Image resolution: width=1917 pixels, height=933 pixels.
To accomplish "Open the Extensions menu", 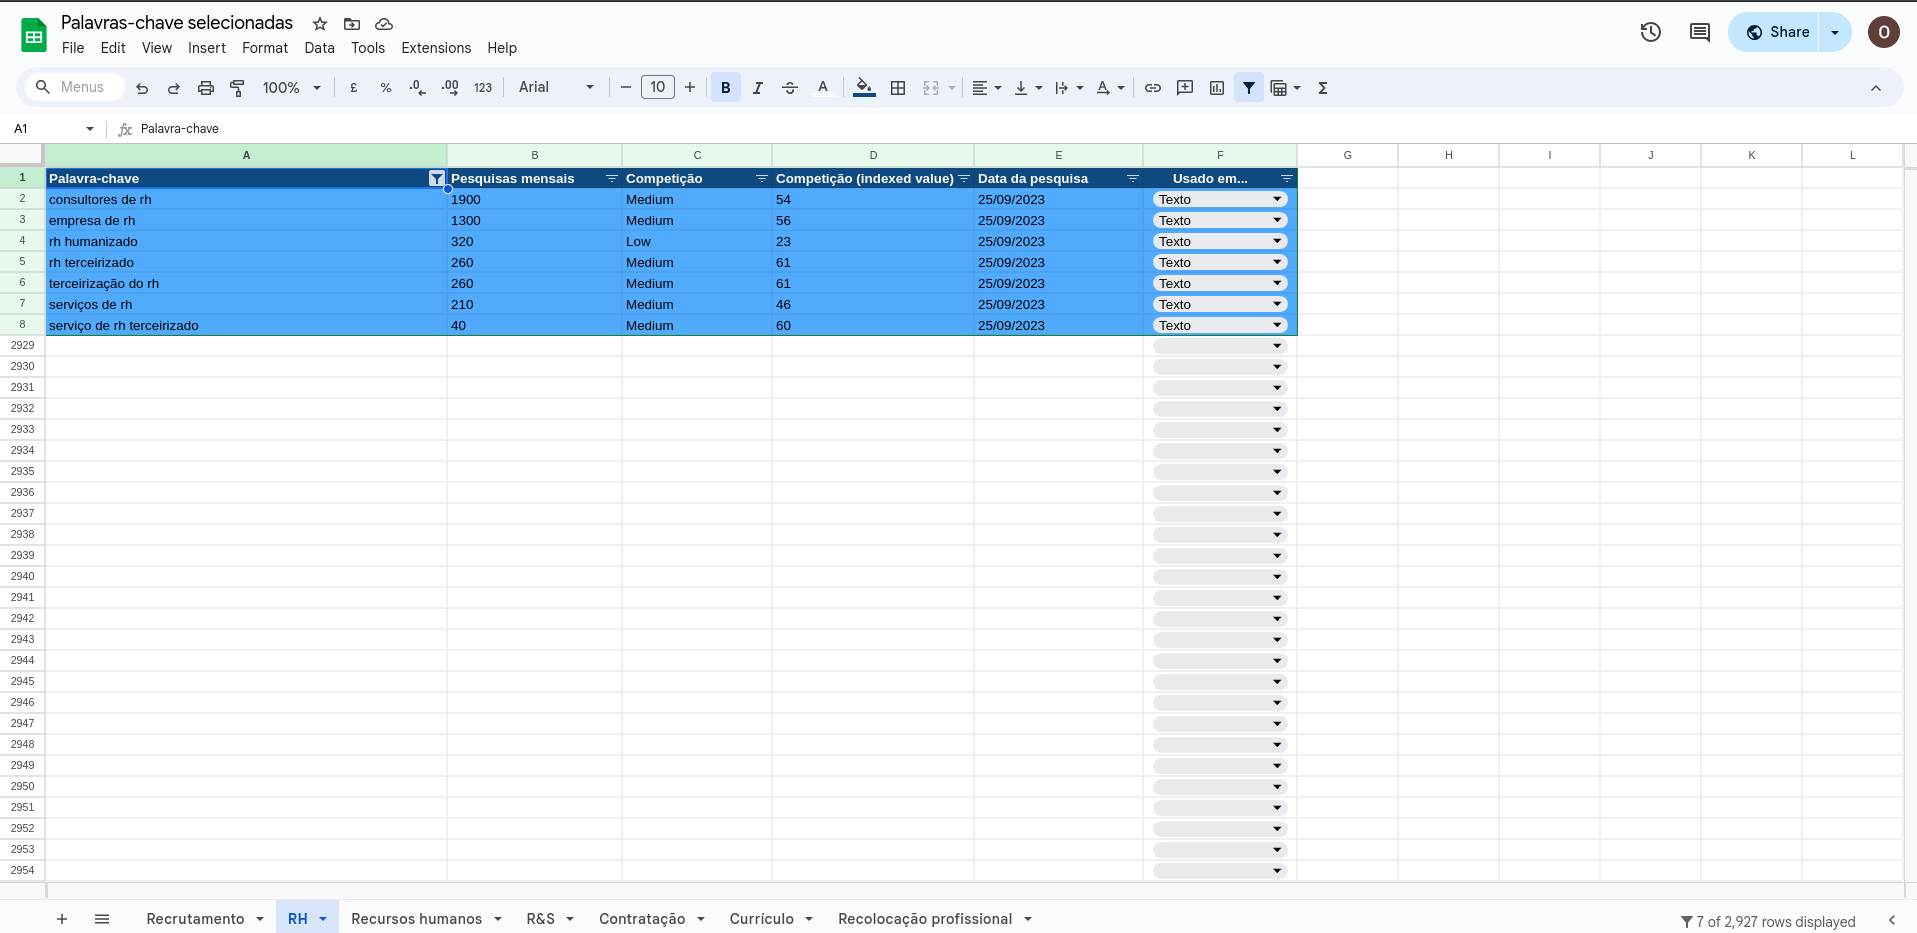I will pyautogui.click(x=435, y=48).
